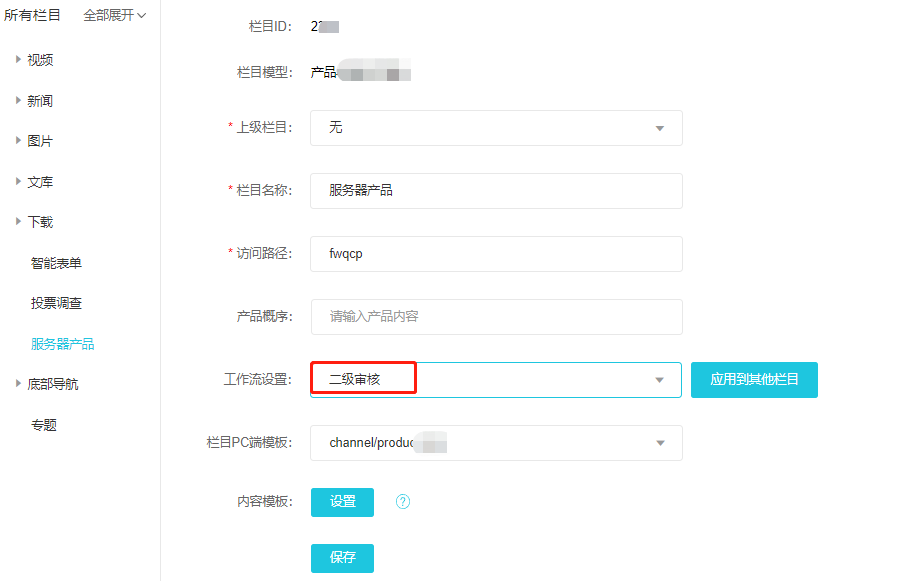
Task: Select 专题 in the sidebar
Action: click(x=44, y=425)
